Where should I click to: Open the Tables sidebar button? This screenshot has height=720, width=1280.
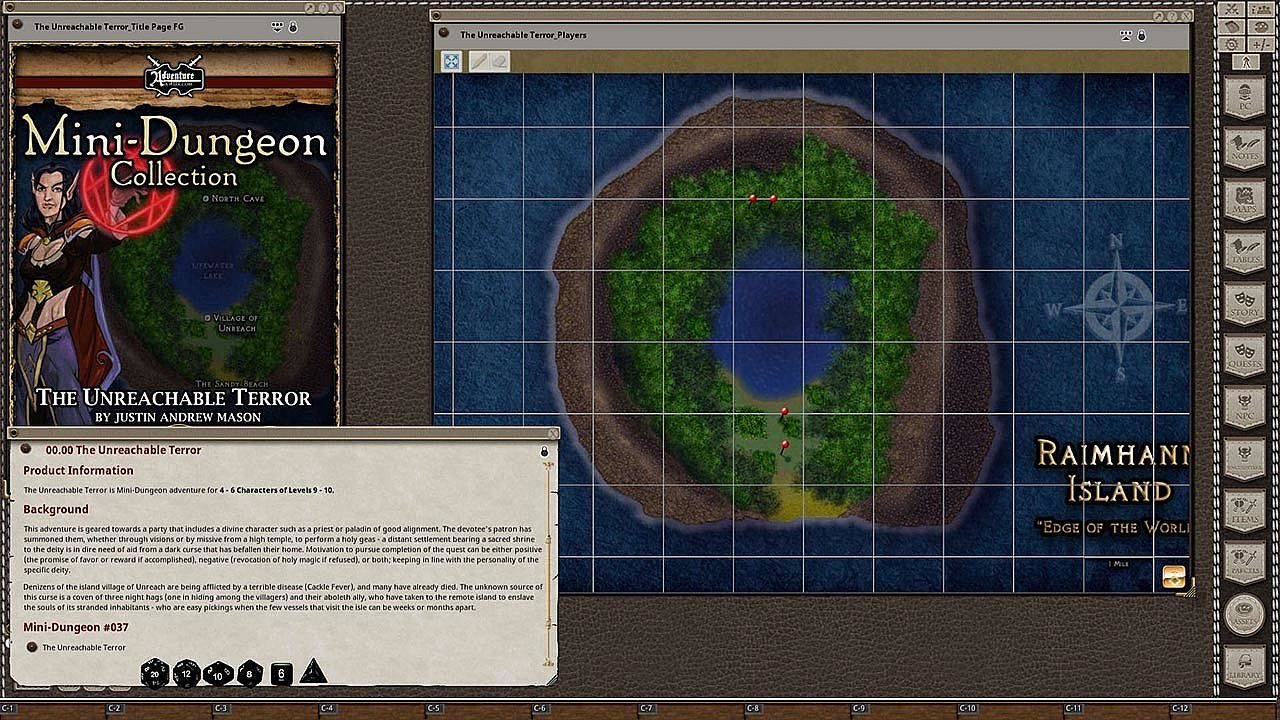point(1245,252)
